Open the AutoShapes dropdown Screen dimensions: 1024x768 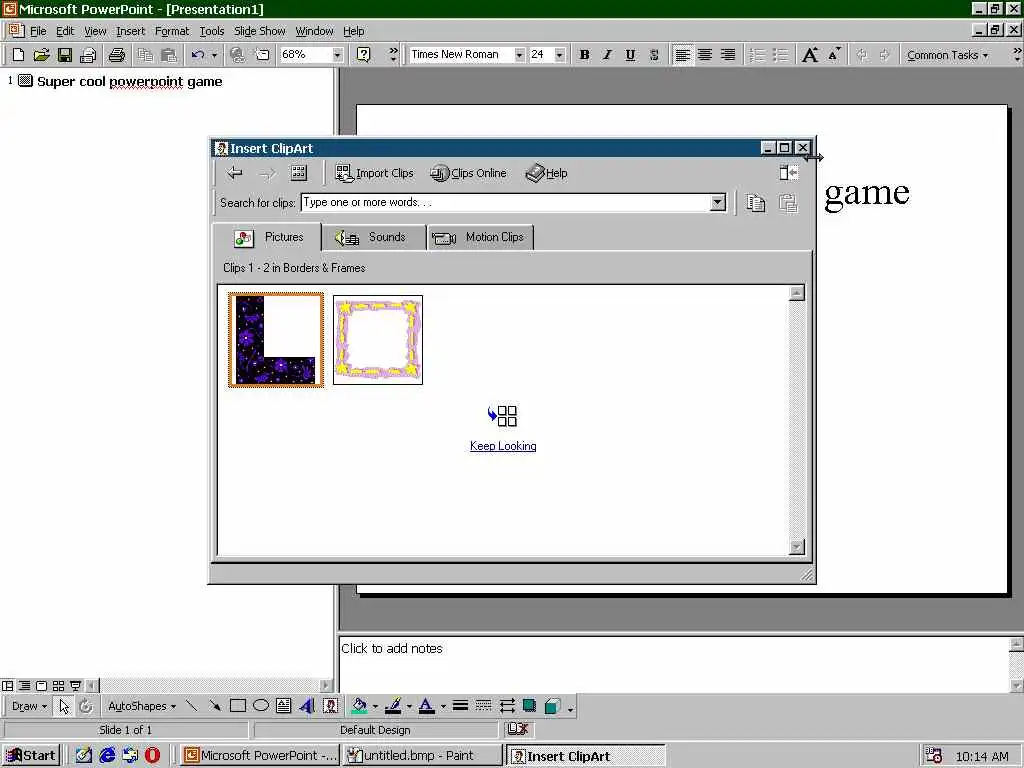(142, 706)
